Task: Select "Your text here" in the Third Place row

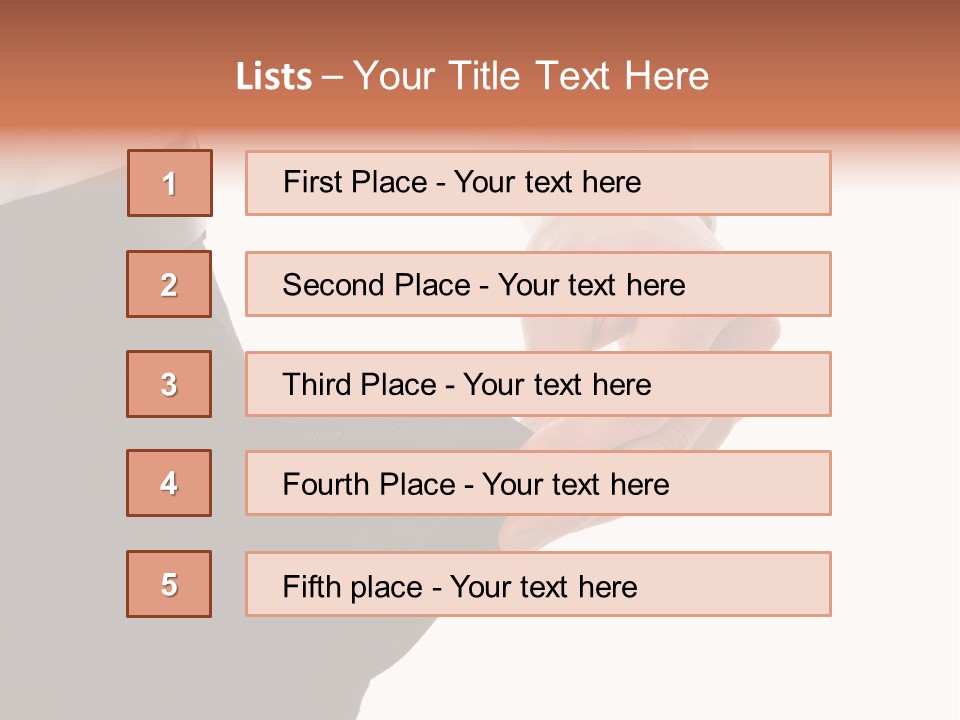Action: [557, 385]
